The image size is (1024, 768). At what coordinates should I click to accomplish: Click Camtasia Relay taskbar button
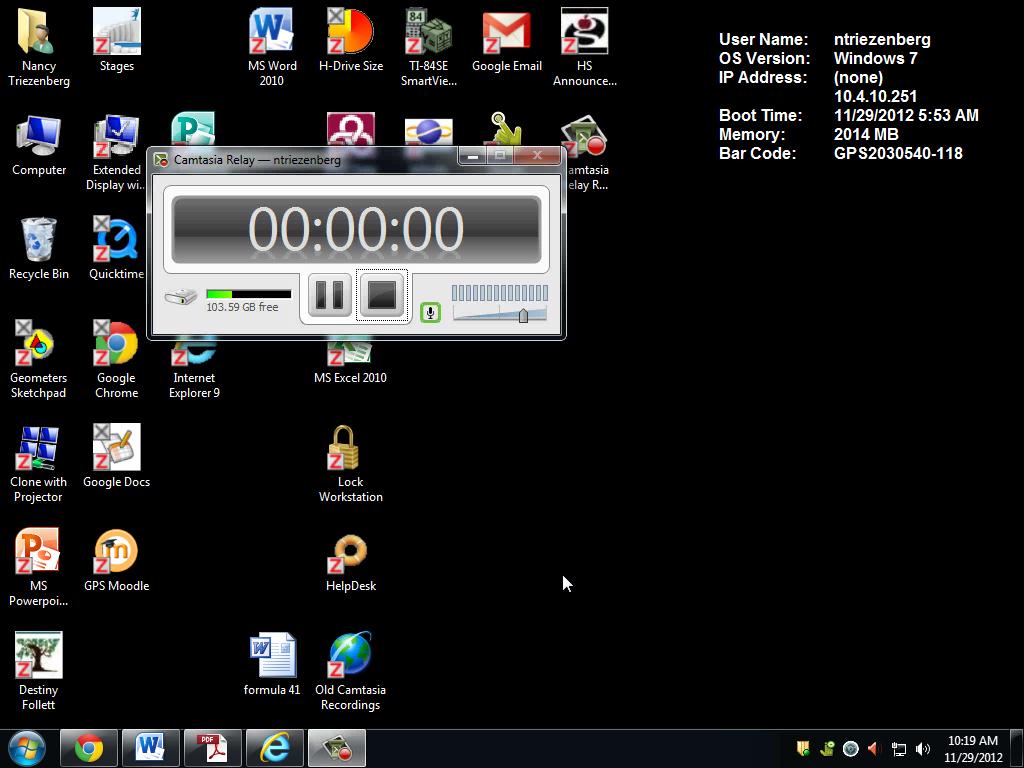click(x=337, y=748)
